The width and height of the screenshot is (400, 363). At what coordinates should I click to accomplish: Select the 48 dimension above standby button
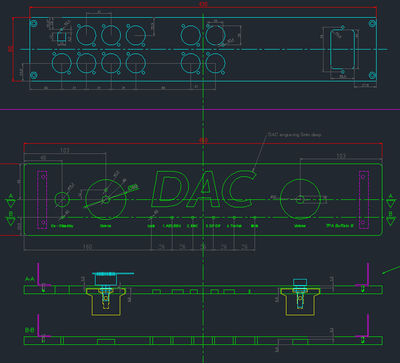click(43, 158)
